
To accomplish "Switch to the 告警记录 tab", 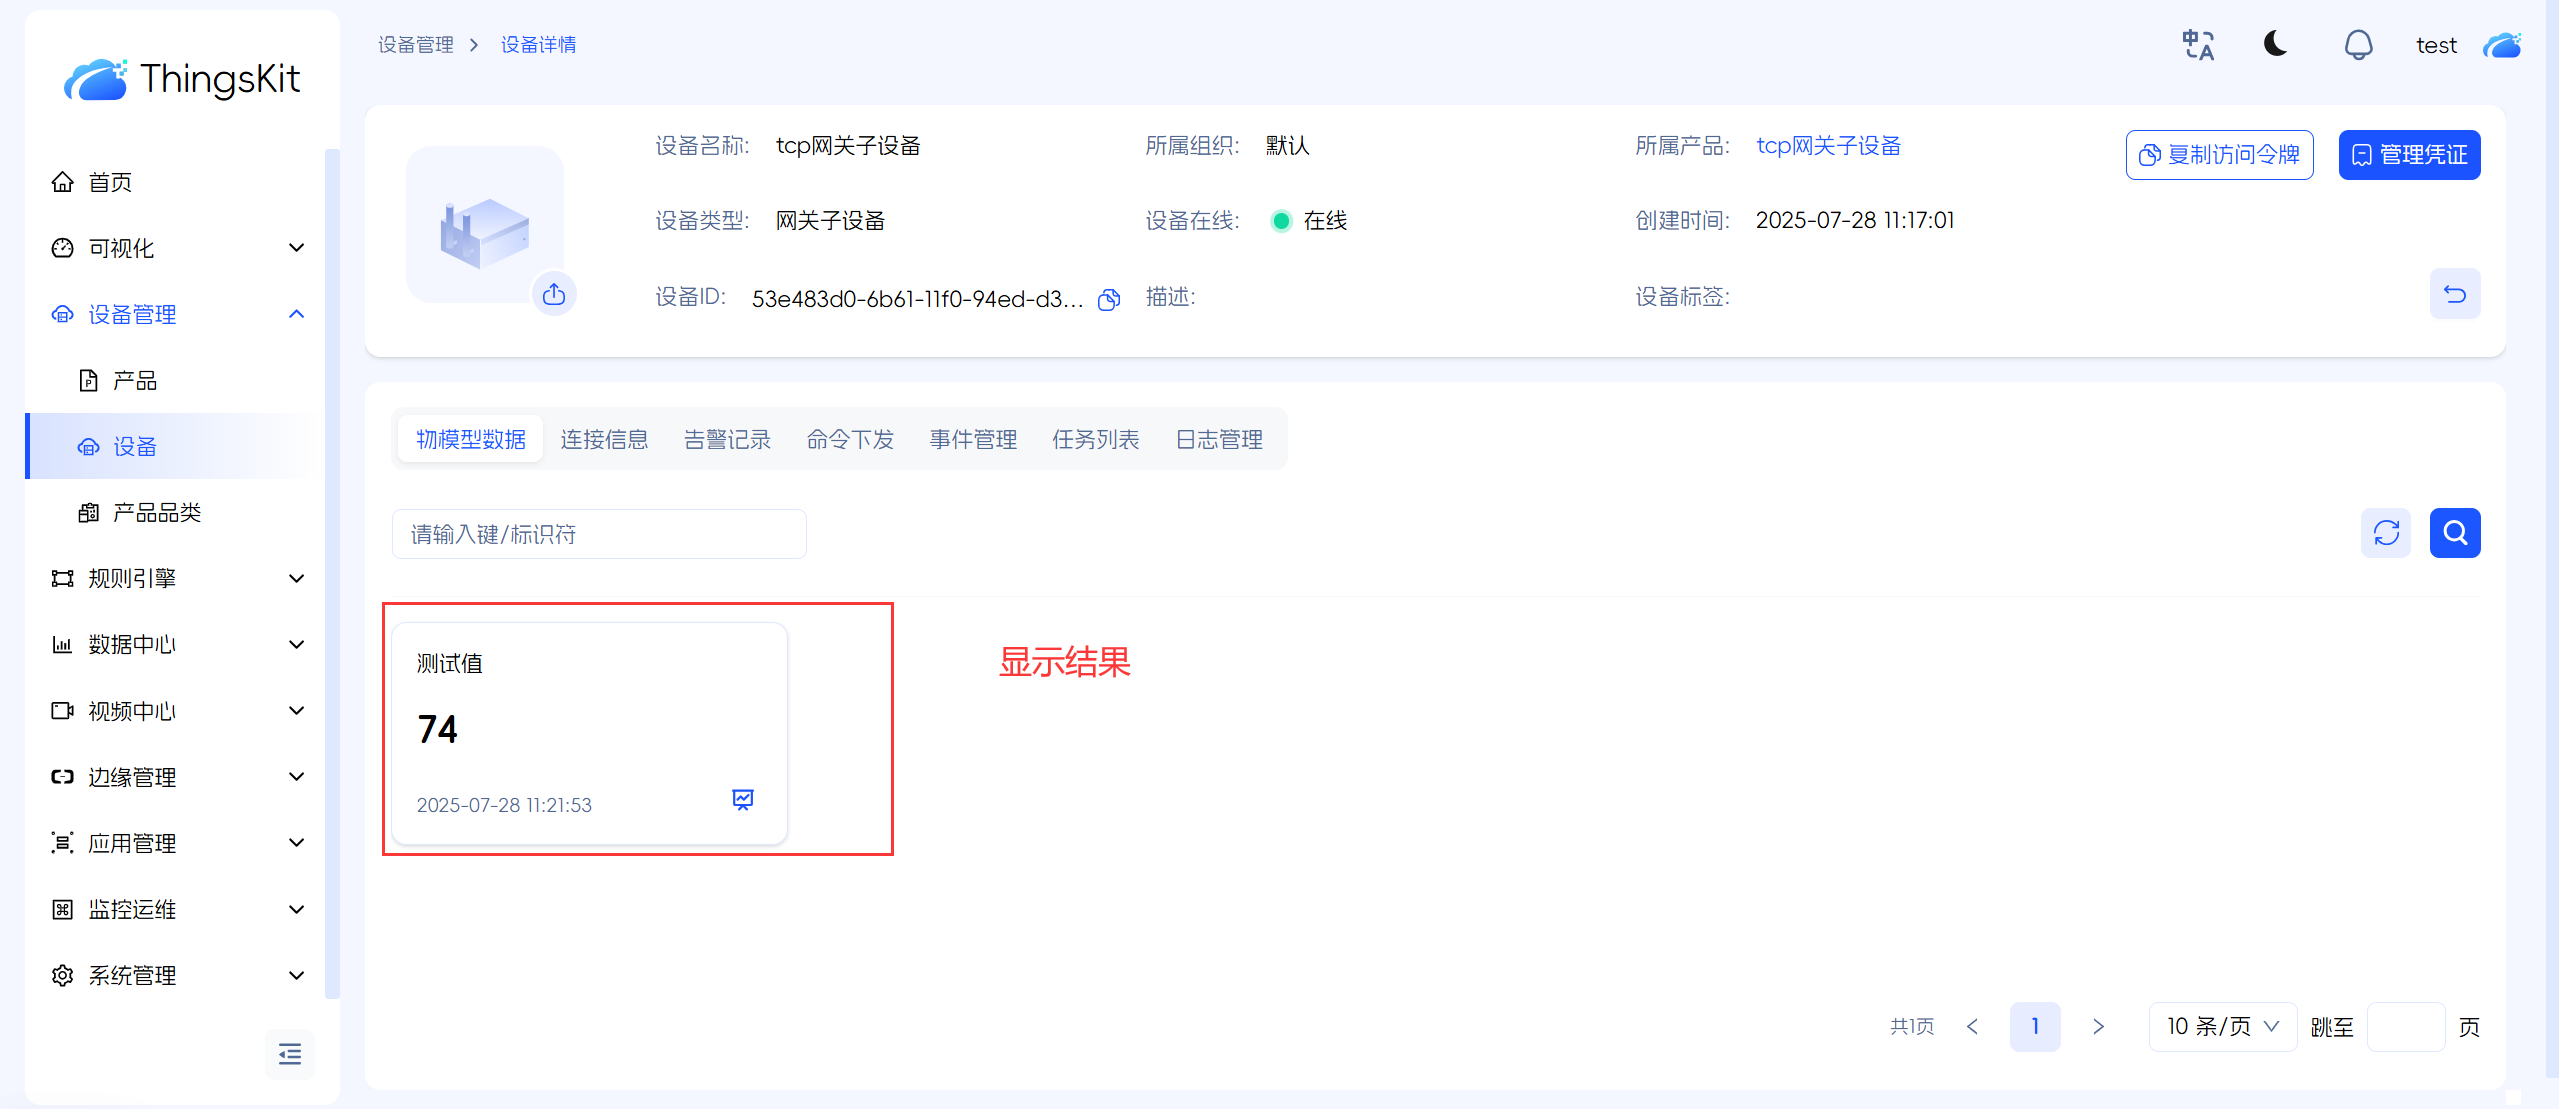I will coord(727,439).
